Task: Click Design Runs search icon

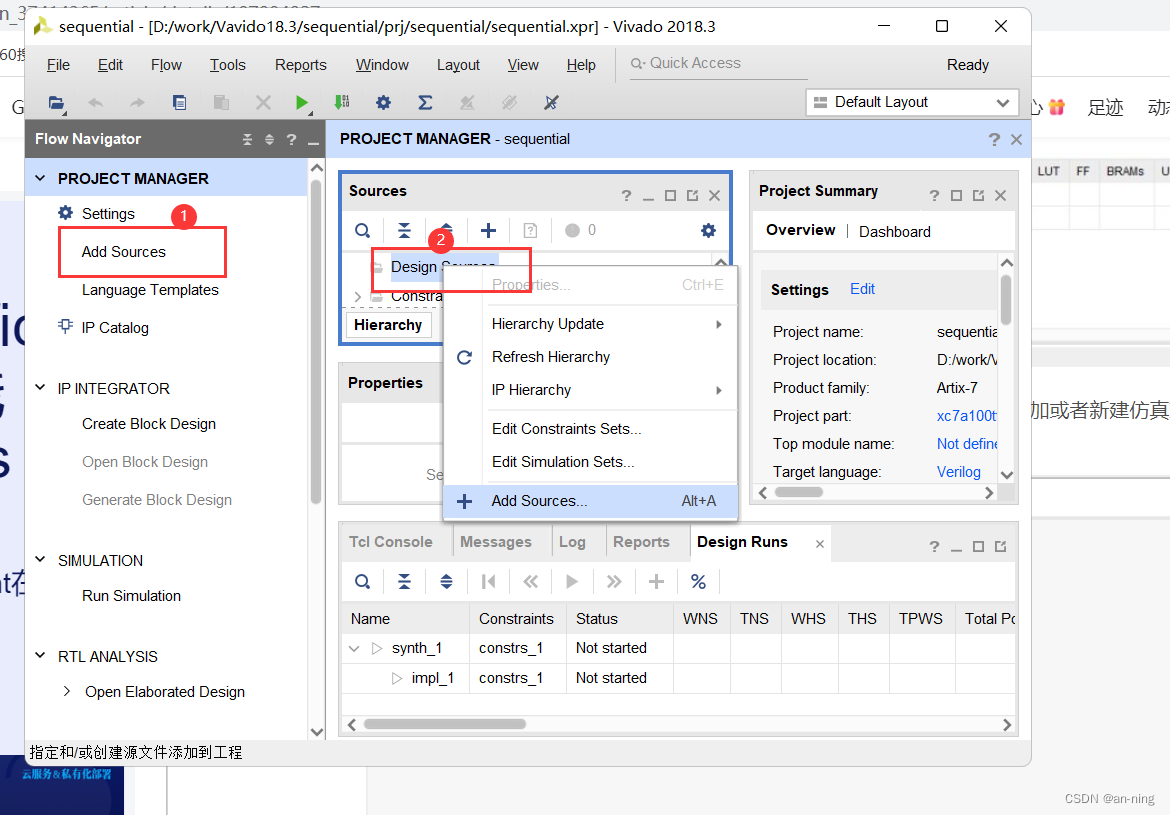Action: tap(363, 581)
